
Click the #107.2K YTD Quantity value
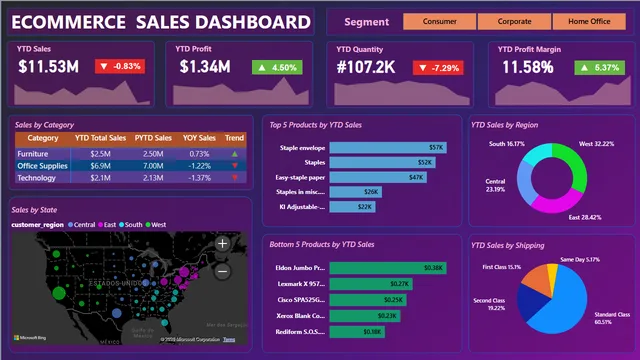(x=366, y=67)
